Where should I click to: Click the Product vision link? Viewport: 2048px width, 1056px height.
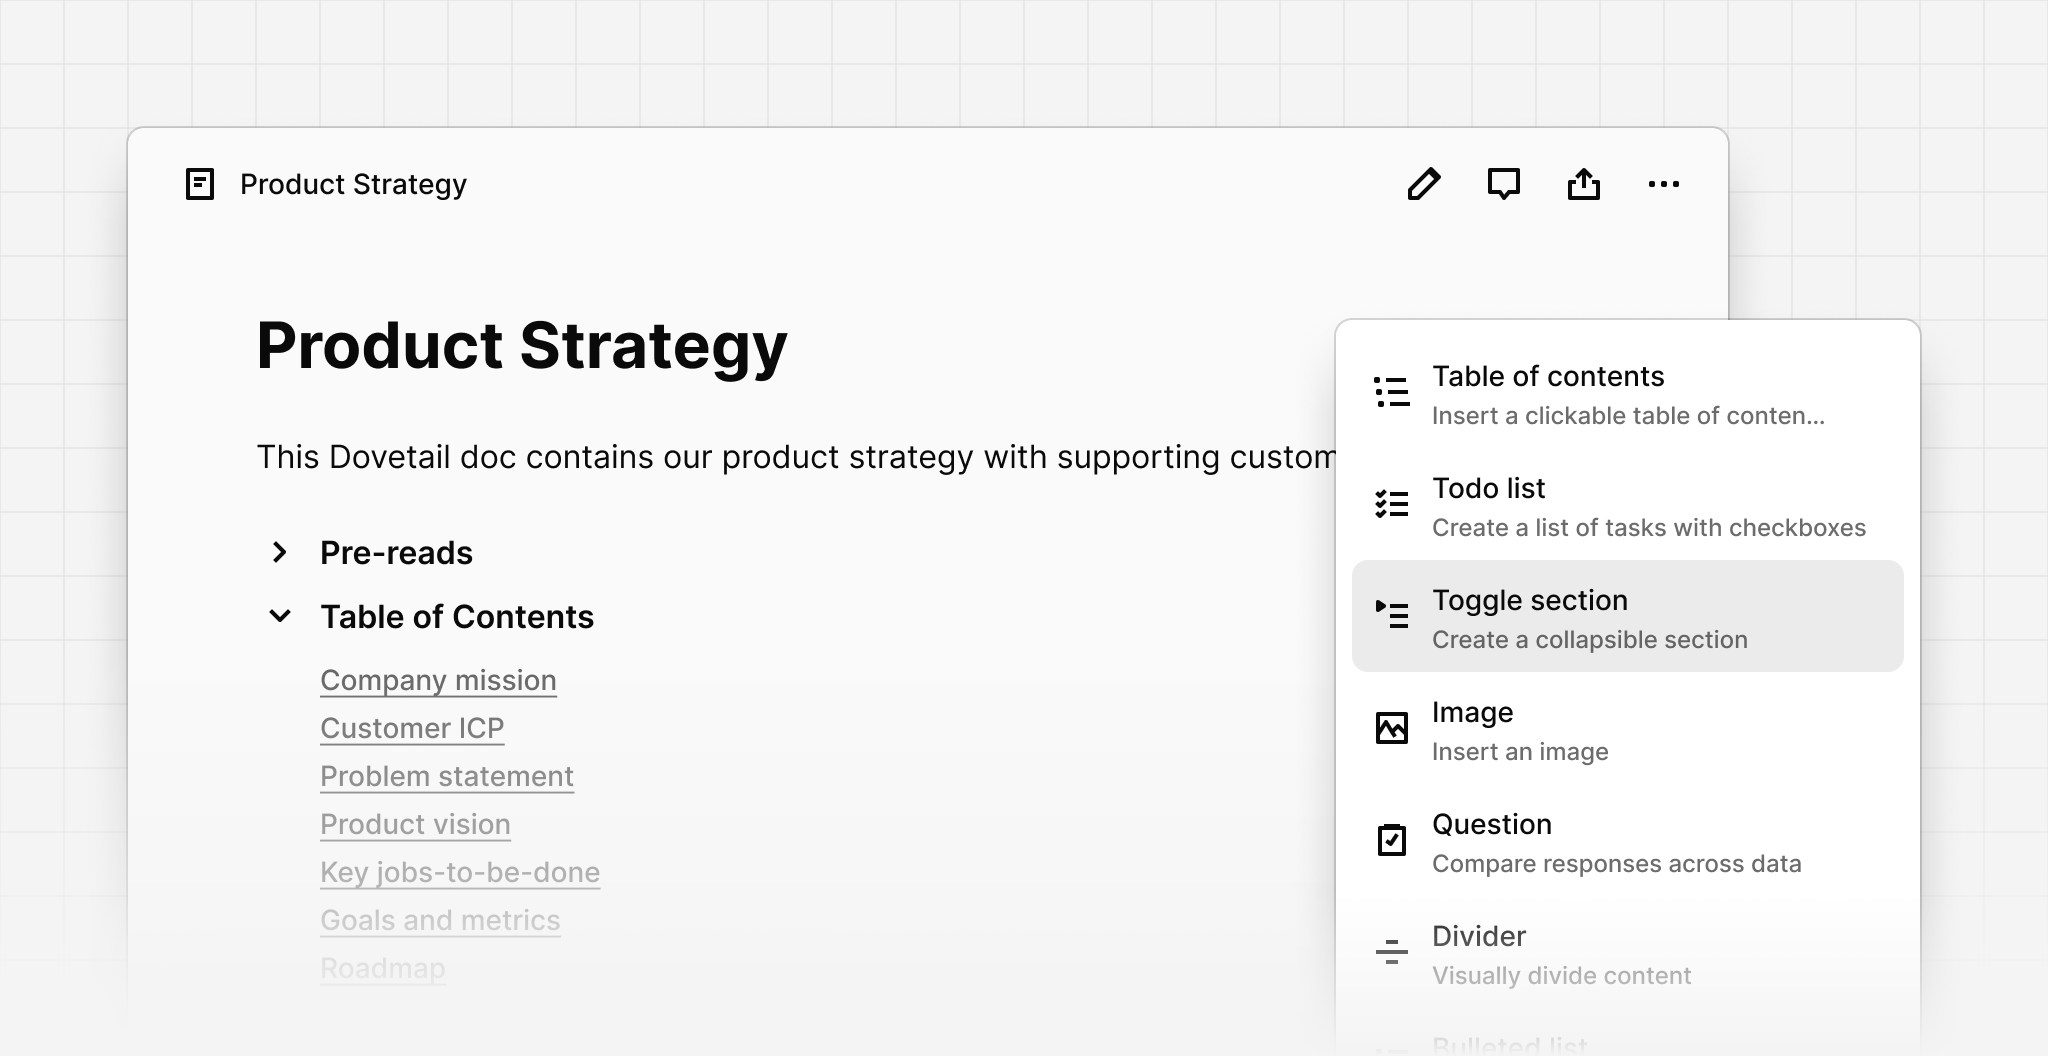click(415, 824)
